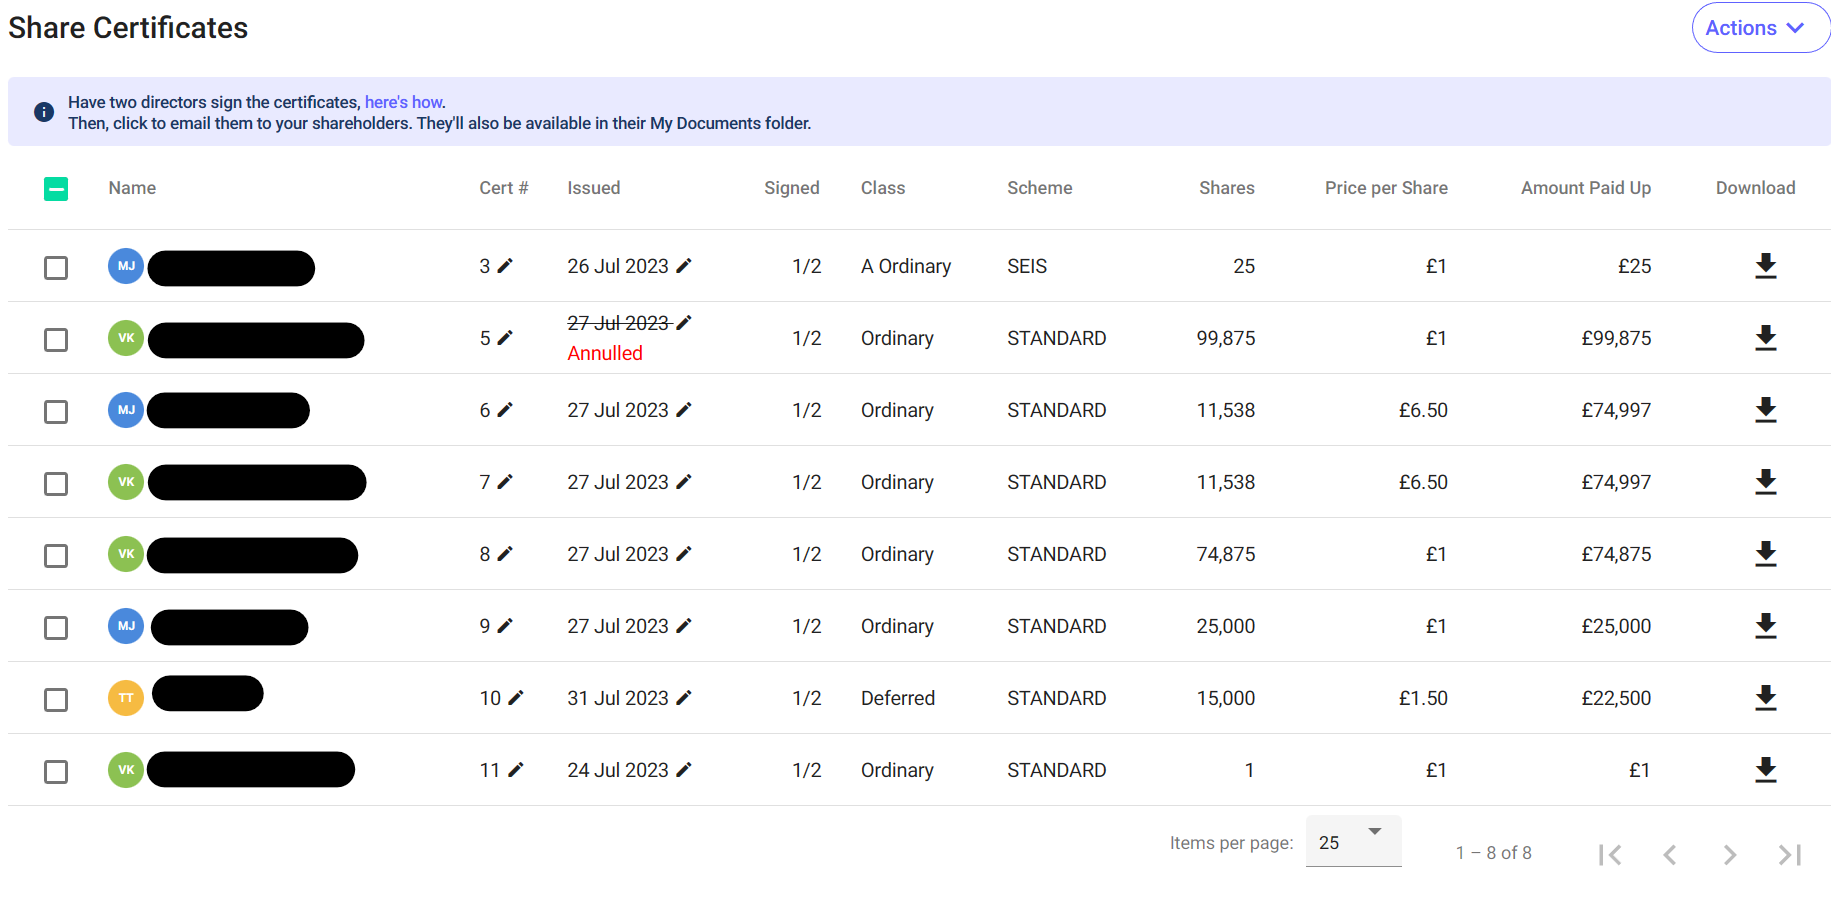
Task: Expand the items per page selector
Action: tap(1353, 842)
